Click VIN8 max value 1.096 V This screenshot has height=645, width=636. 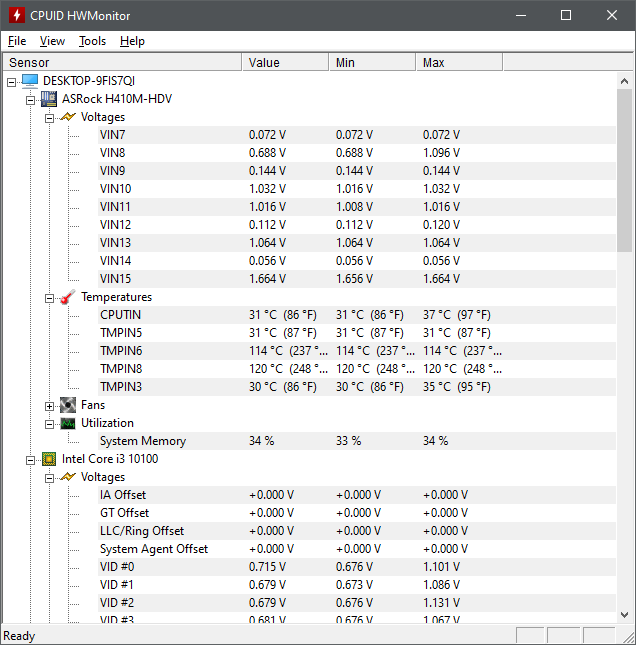pos(441,153)
